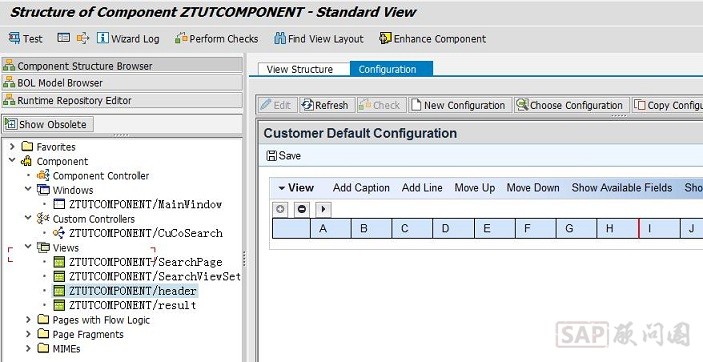
Task: Click the Windows node icon
Action: [x=43, y=189]
